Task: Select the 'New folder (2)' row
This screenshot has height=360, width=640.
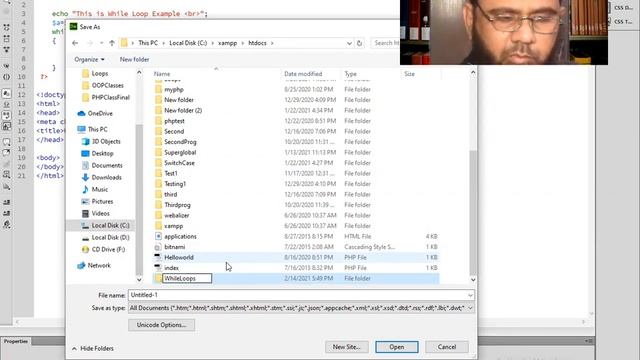Action: pyautogui.click(x=296, y=111)
